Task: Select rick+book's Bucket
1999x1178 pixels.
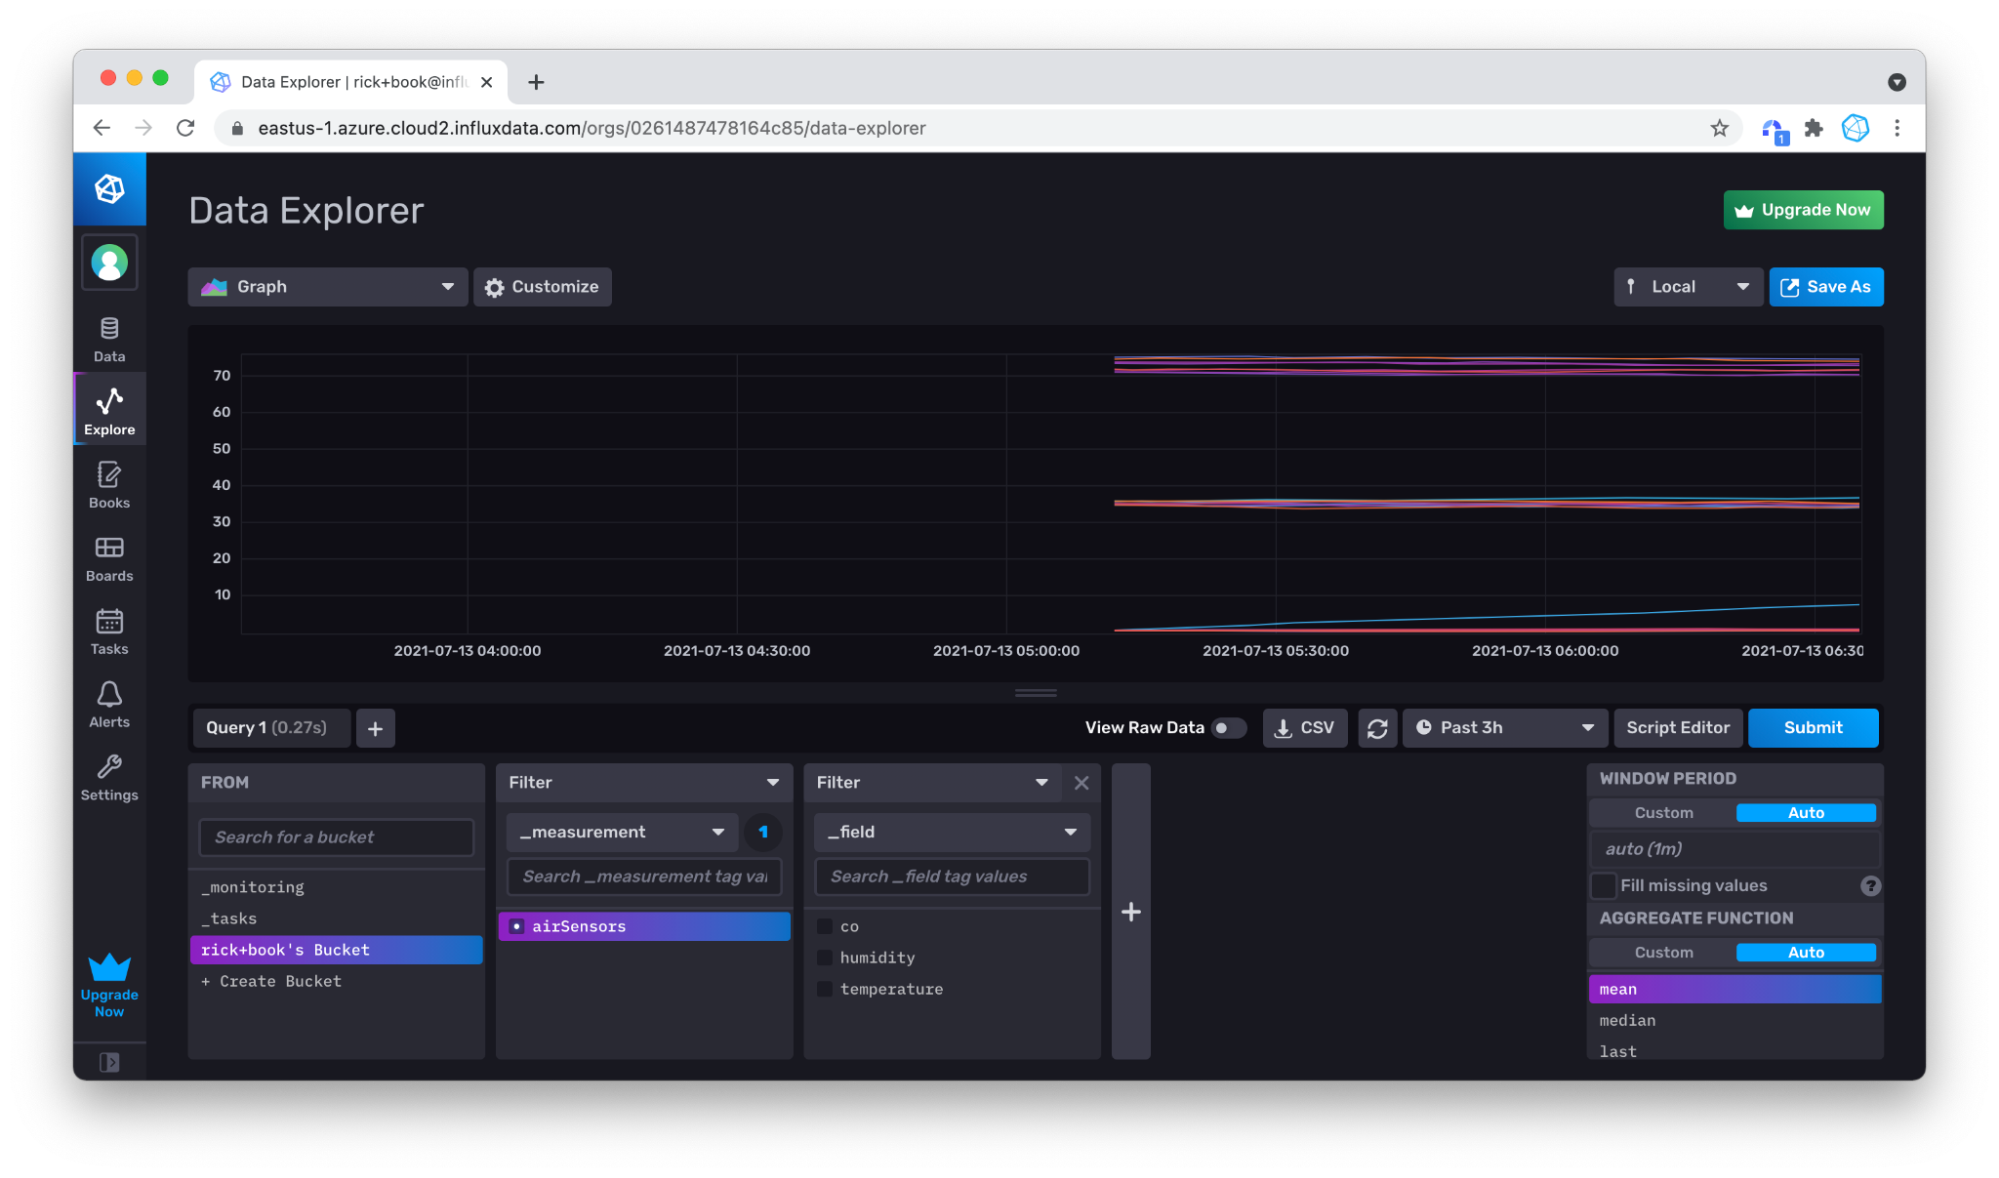Action: (x=336, y=950)
